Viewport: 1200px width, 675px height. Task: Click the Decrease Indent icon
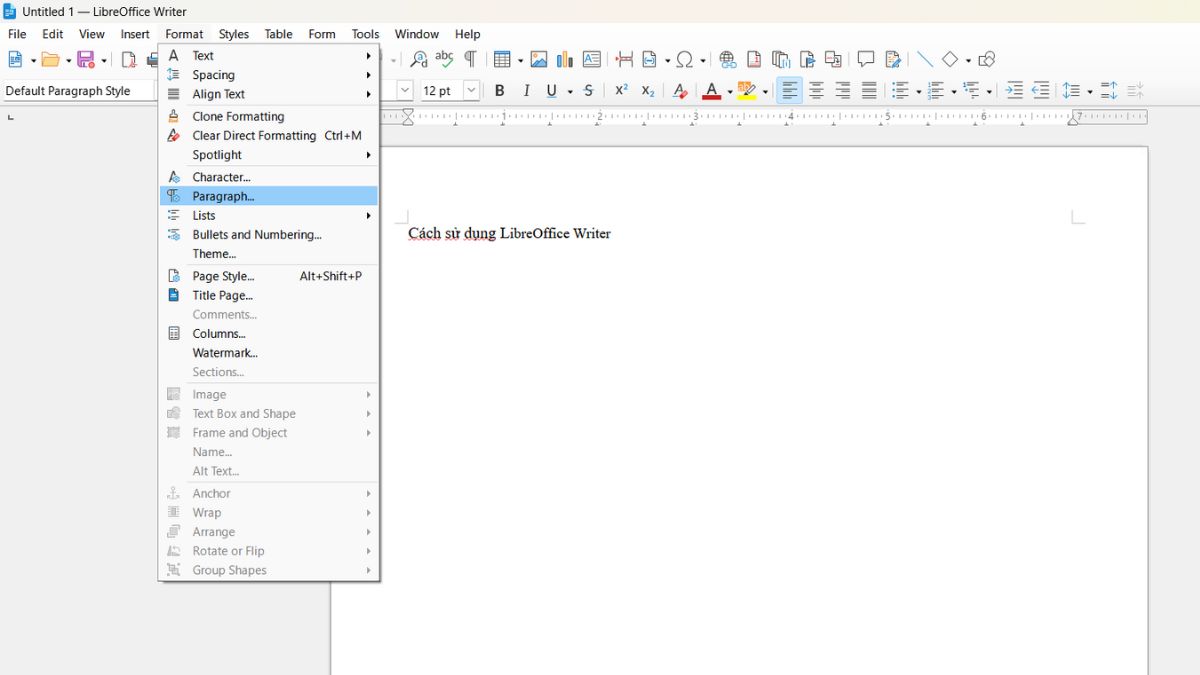pyautogui.click(x=1041, y=91)
